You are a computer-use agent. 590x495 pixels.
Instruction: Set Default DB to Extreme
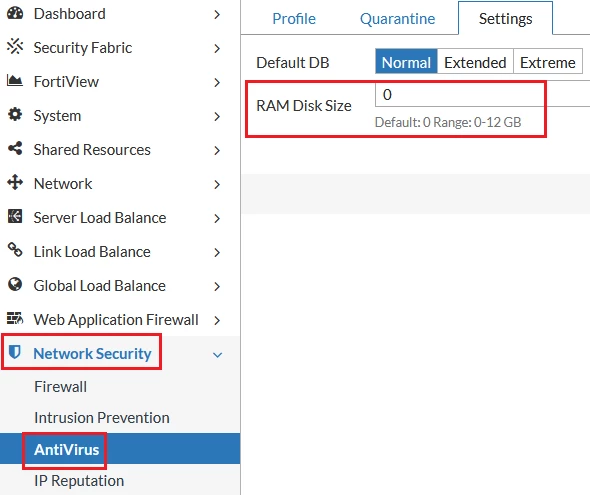click(547, 62)
